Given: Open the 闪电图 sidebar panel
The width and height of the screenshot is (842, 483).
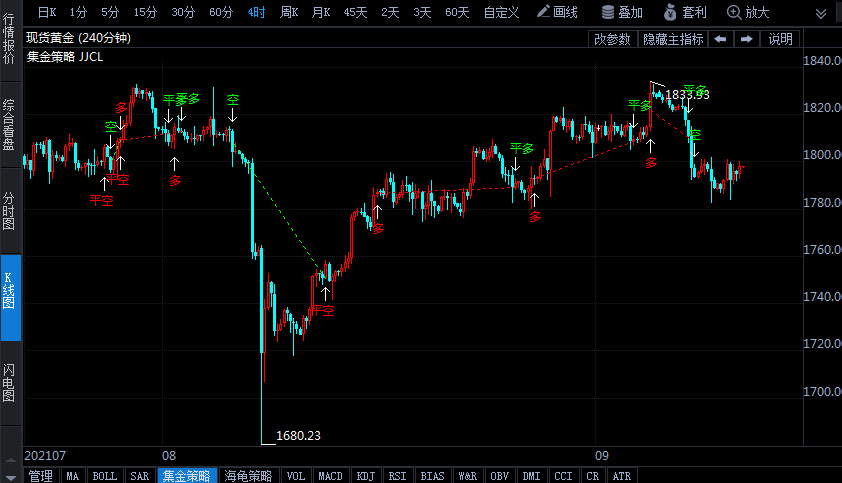Looking at the screenshot, I should point(9,383).
